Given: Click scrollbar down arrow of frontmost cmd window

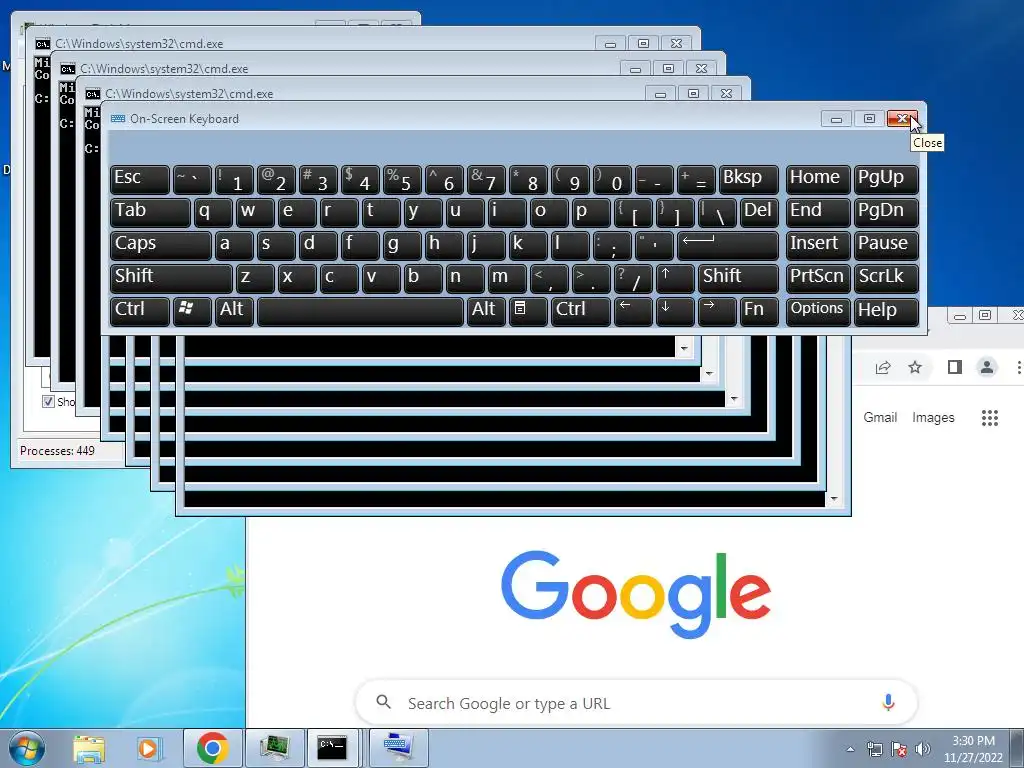Looking at the screenshot, I should [833, 500].
